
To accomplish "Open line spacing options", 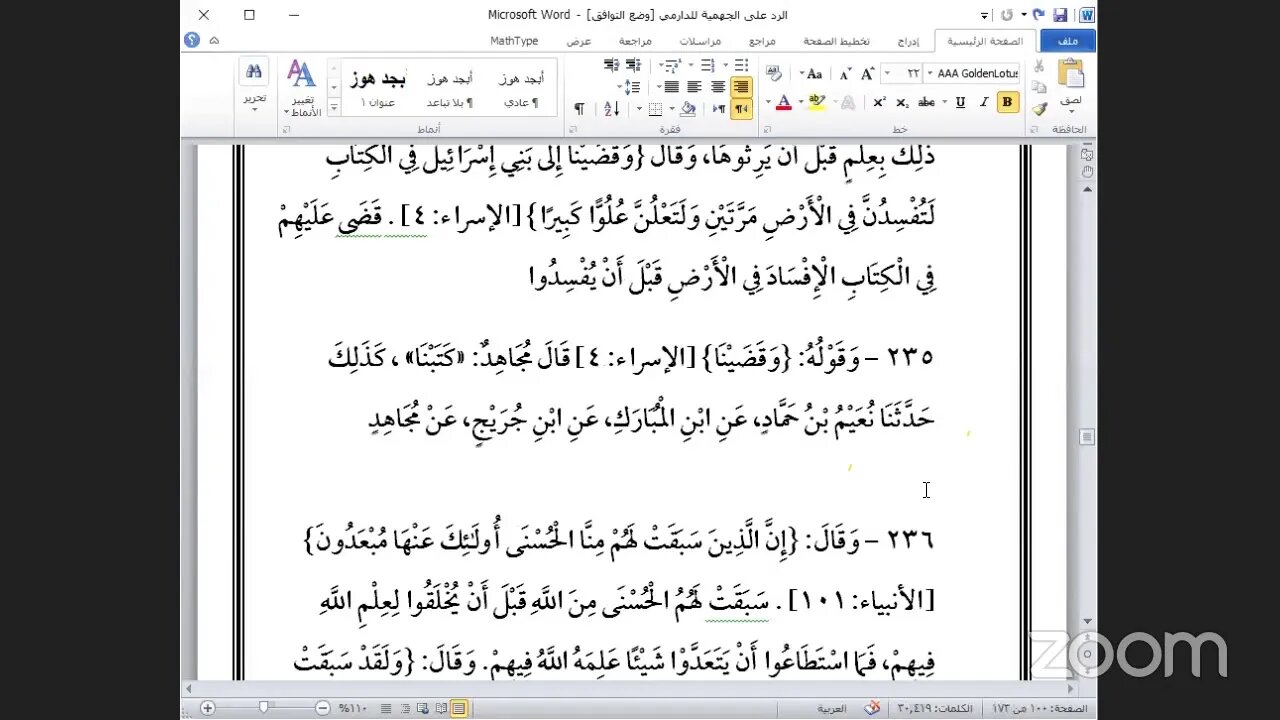I will coord(633,87).
